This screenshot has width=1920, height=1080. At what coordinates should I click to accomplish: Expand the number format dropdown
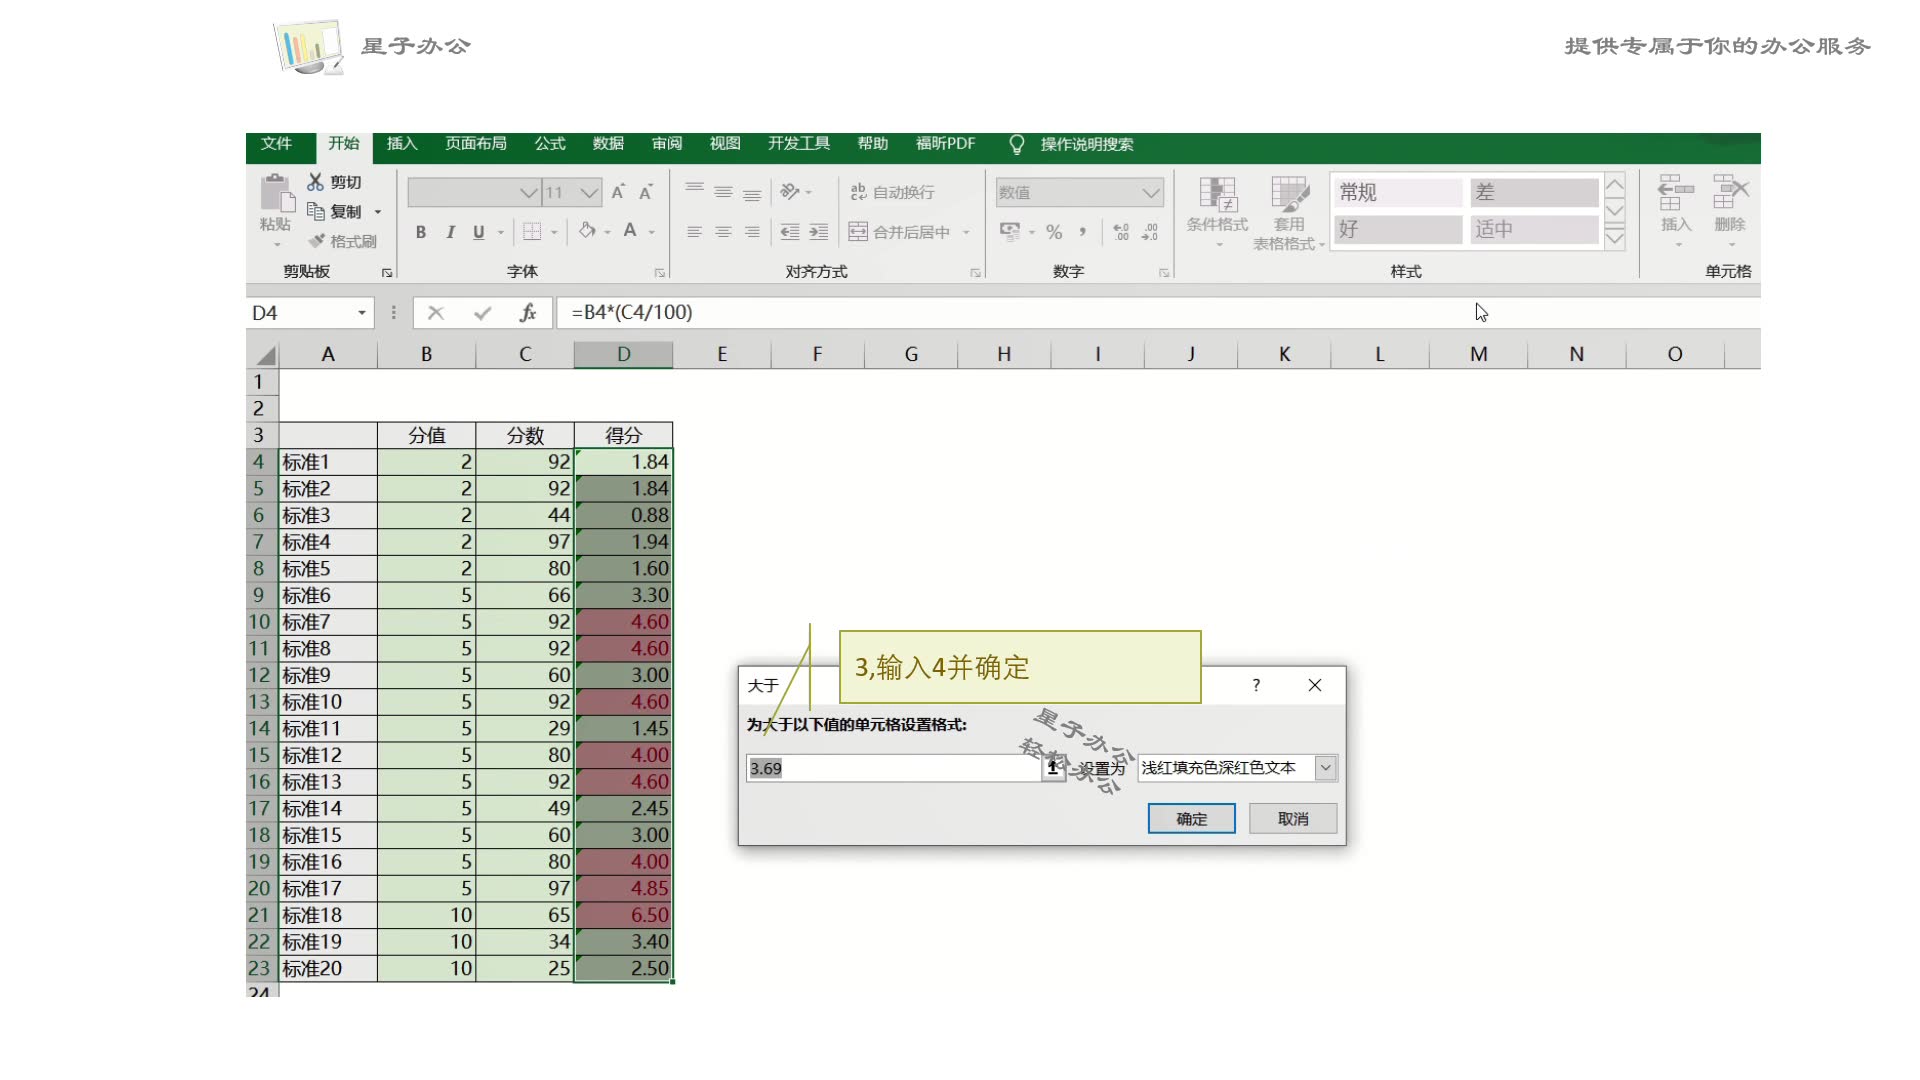point(1151,192)
